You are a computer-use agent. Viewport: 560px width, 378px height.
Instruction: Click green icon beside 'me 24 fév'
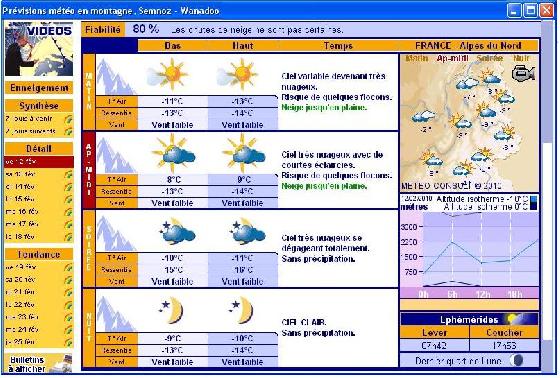pos(68,329)
